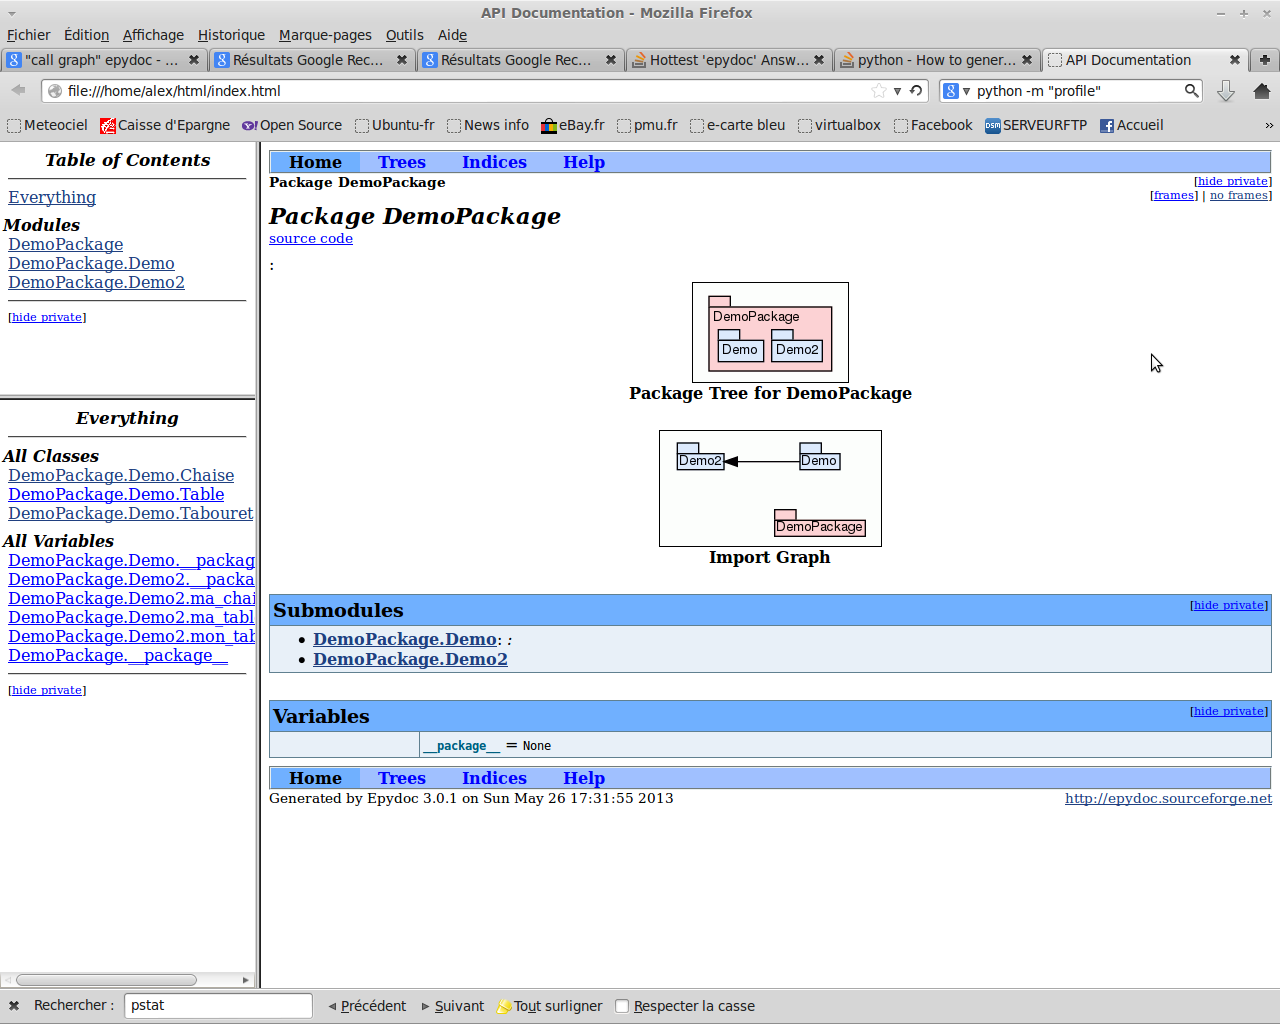Click the back arrow navigation button
This screenshot has width=1280, height=1024.
click(x=19, y=91)
